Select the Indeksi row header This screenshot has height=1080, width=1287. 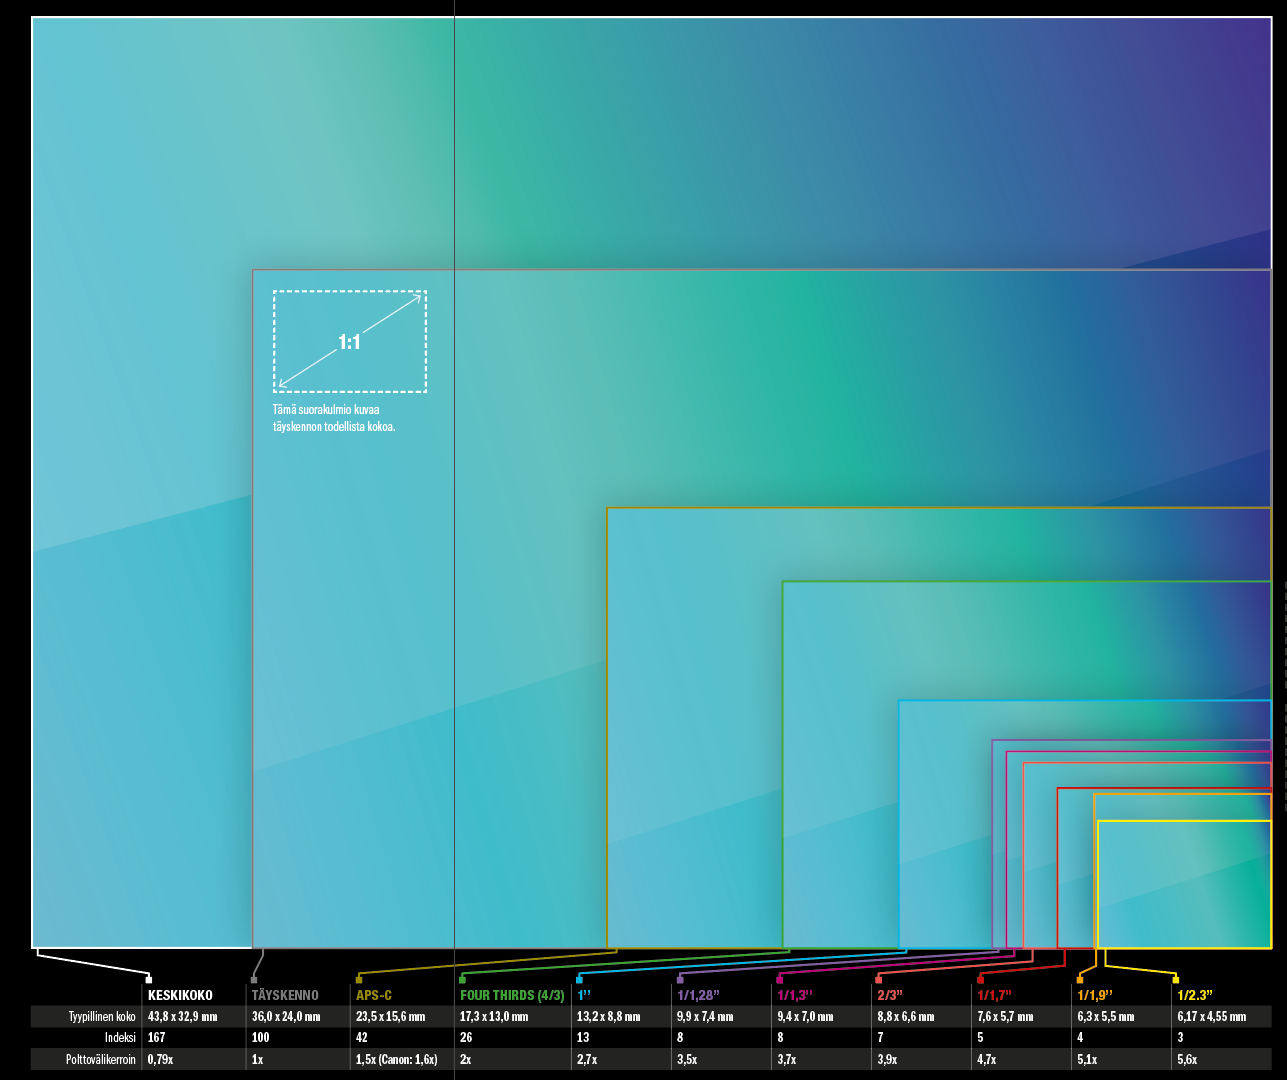(120, 1037)
